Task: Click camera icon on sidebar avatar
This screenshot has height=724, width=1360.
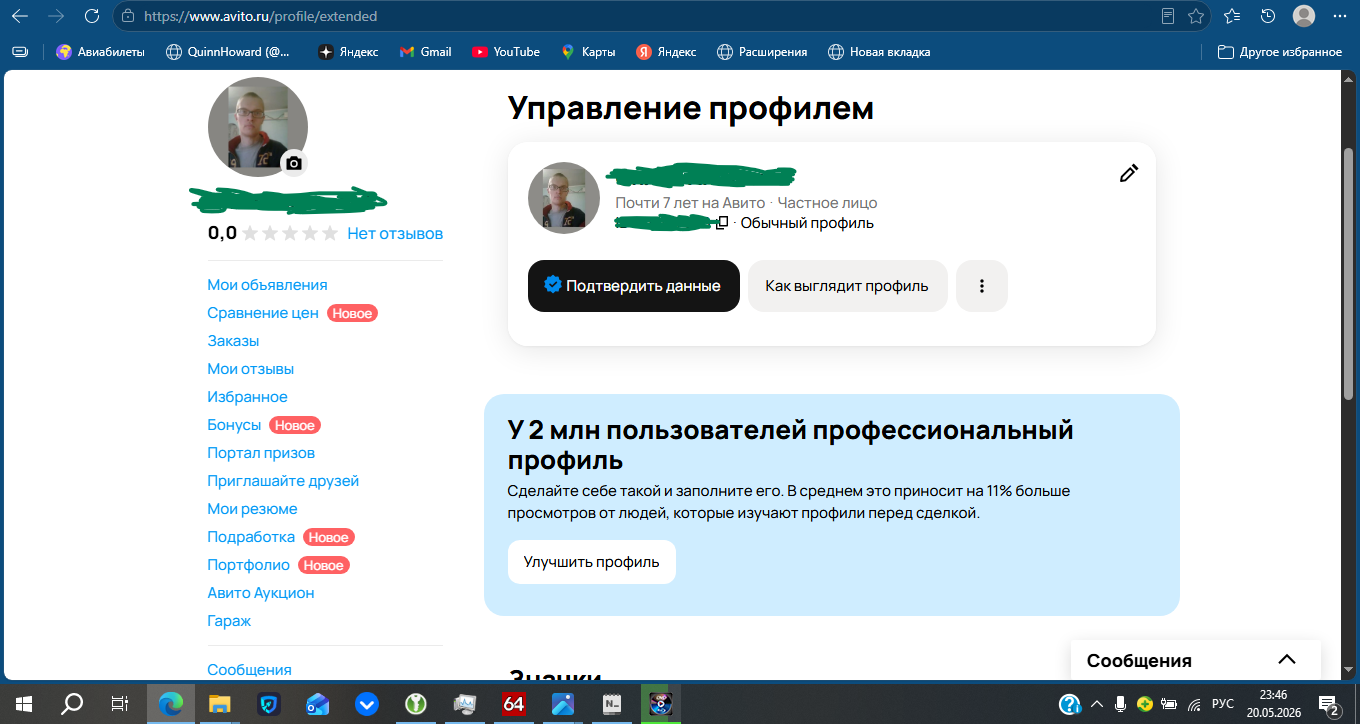Action: point(293,163)
